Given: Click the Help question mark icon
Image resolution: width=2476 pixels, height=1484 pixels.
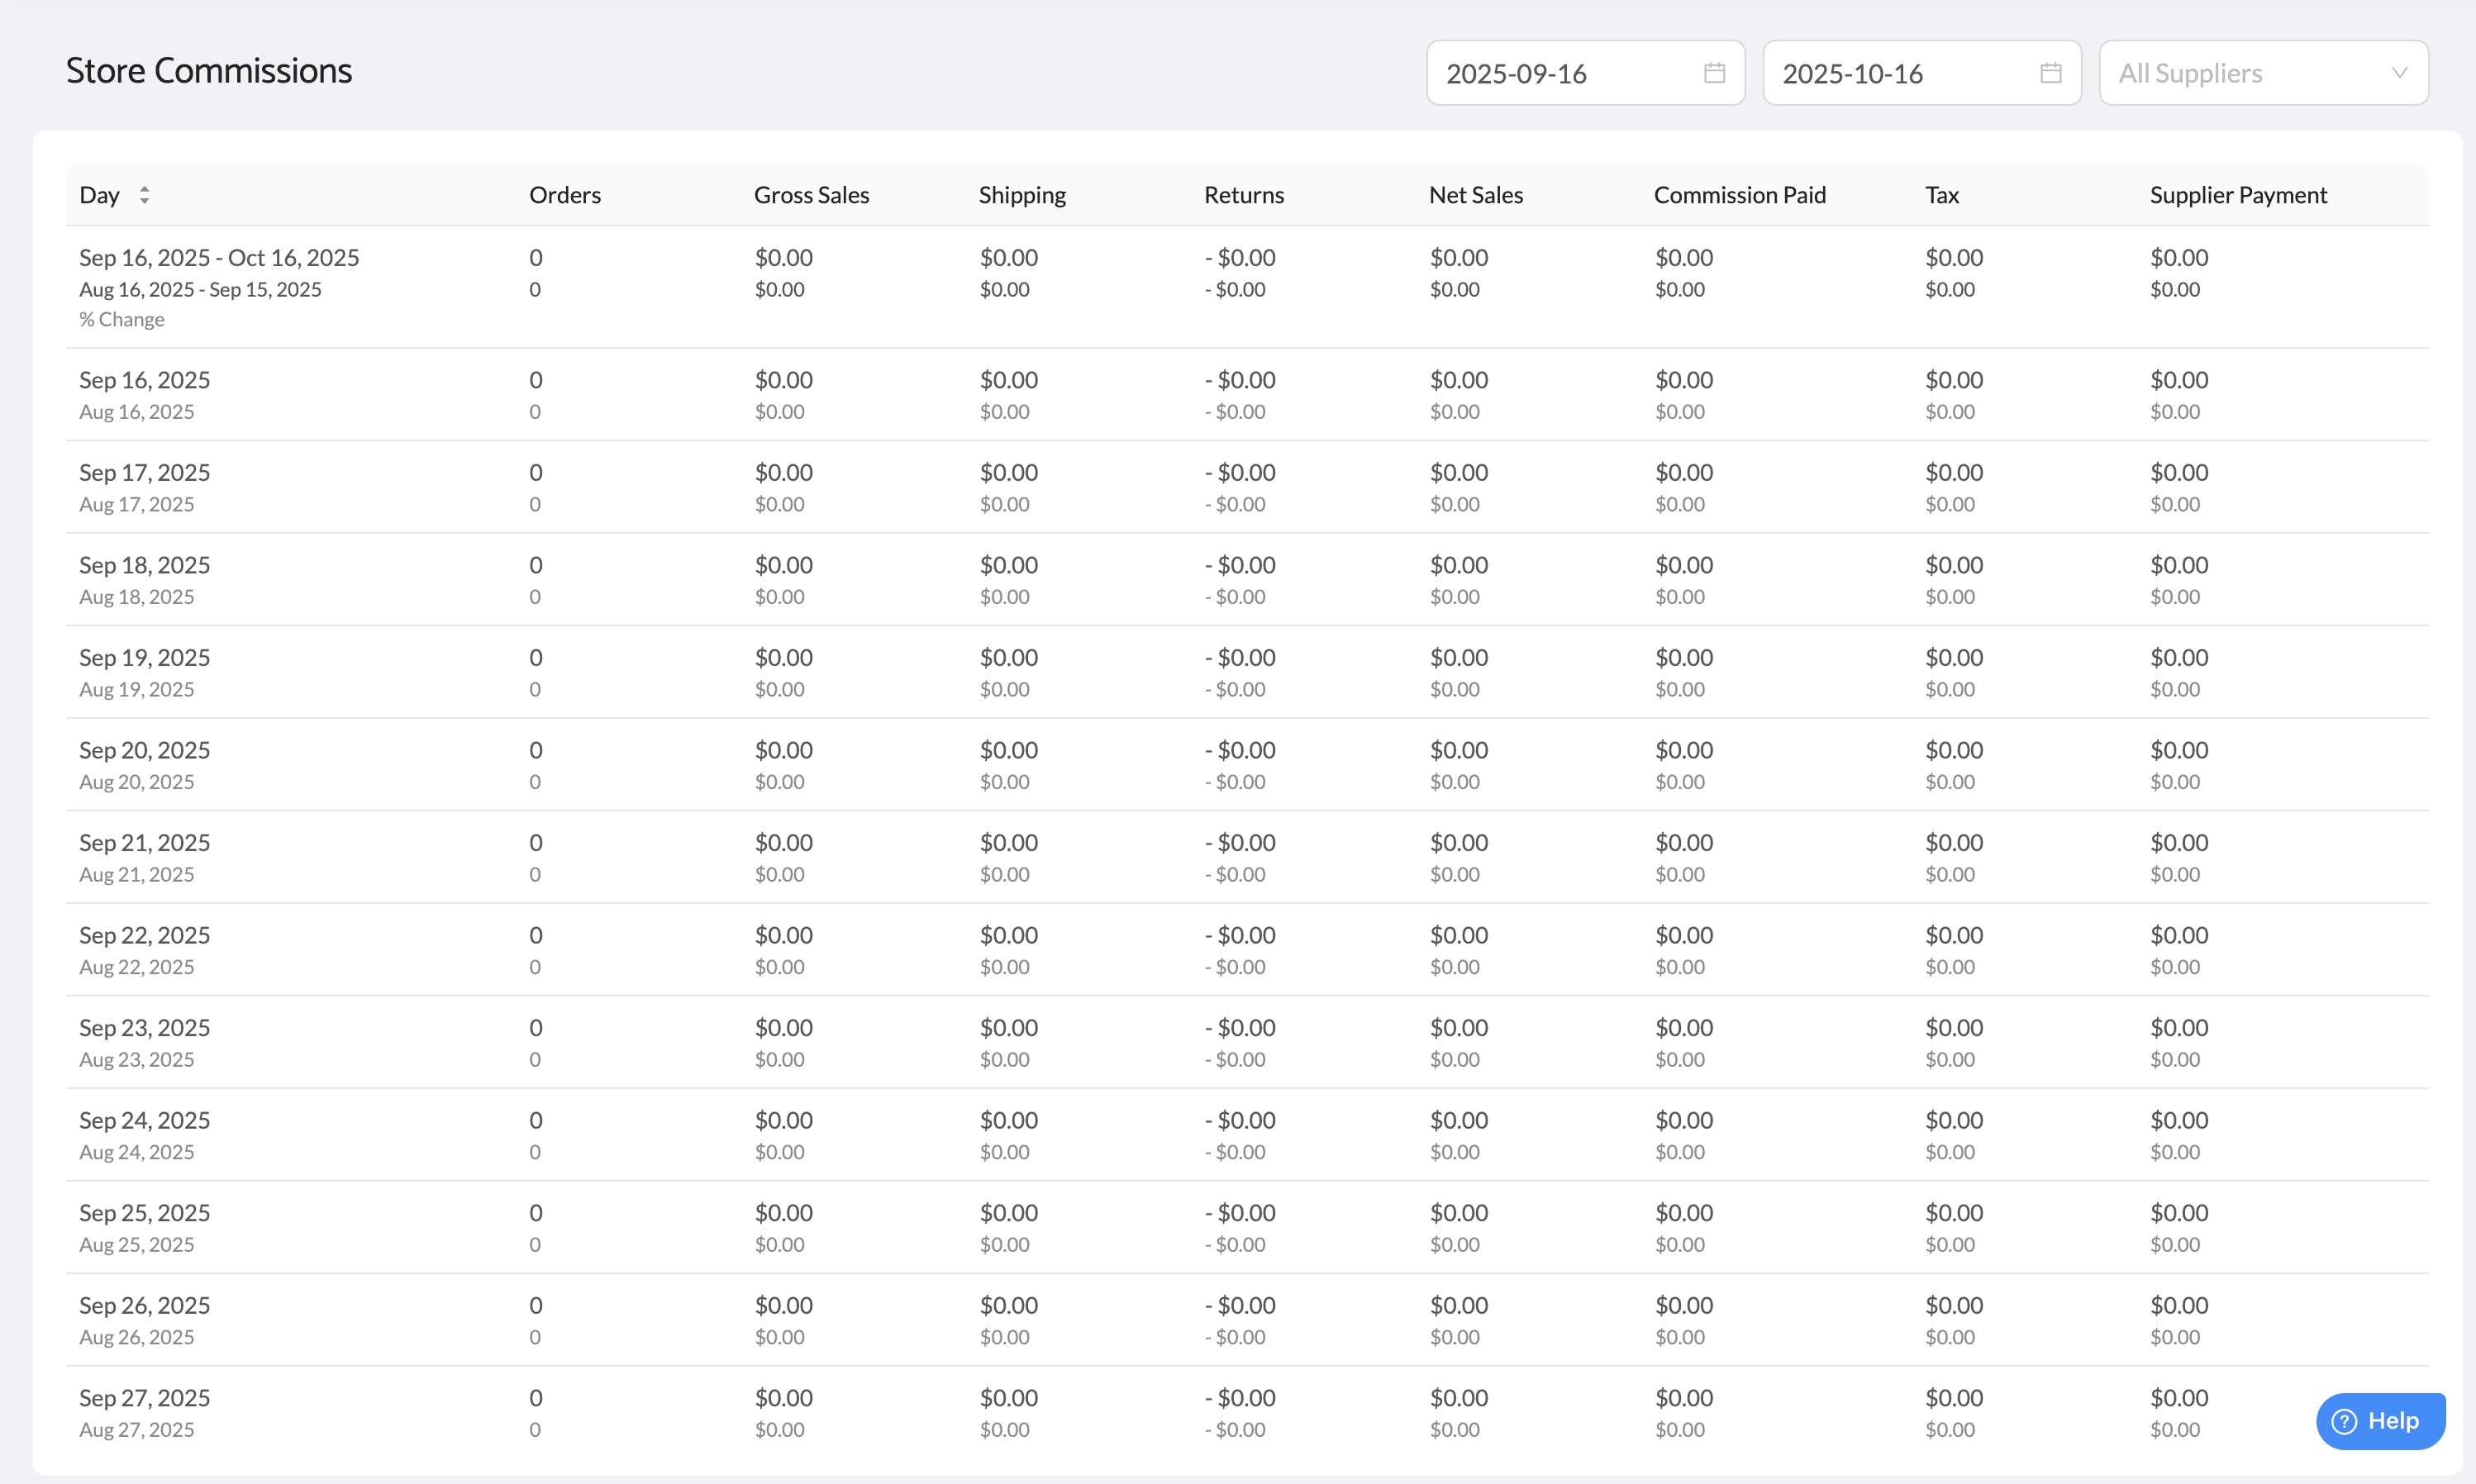Looking at the screenshot, I should point(2344,1421).
